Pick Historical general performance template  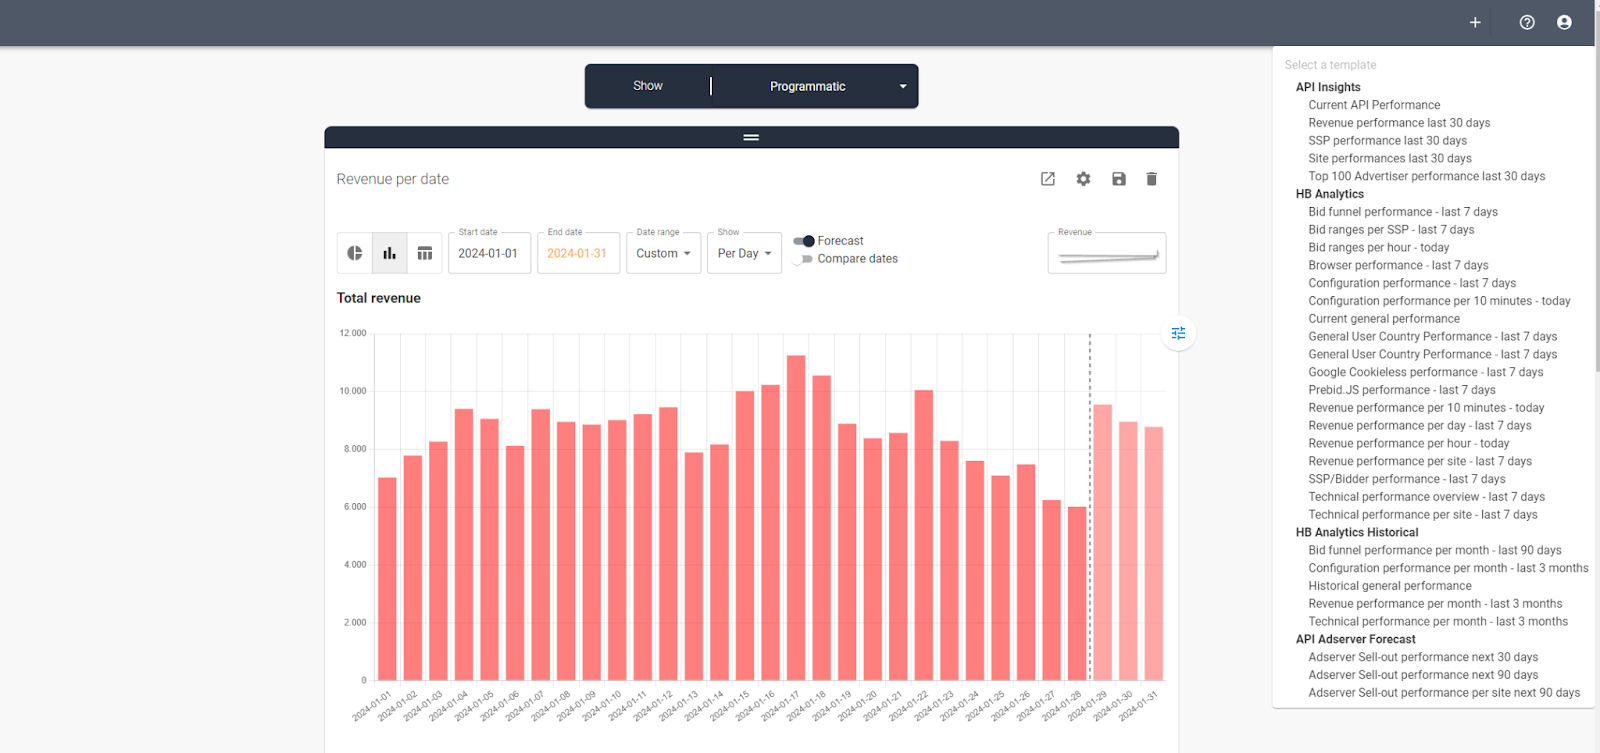click(1390, 587)
